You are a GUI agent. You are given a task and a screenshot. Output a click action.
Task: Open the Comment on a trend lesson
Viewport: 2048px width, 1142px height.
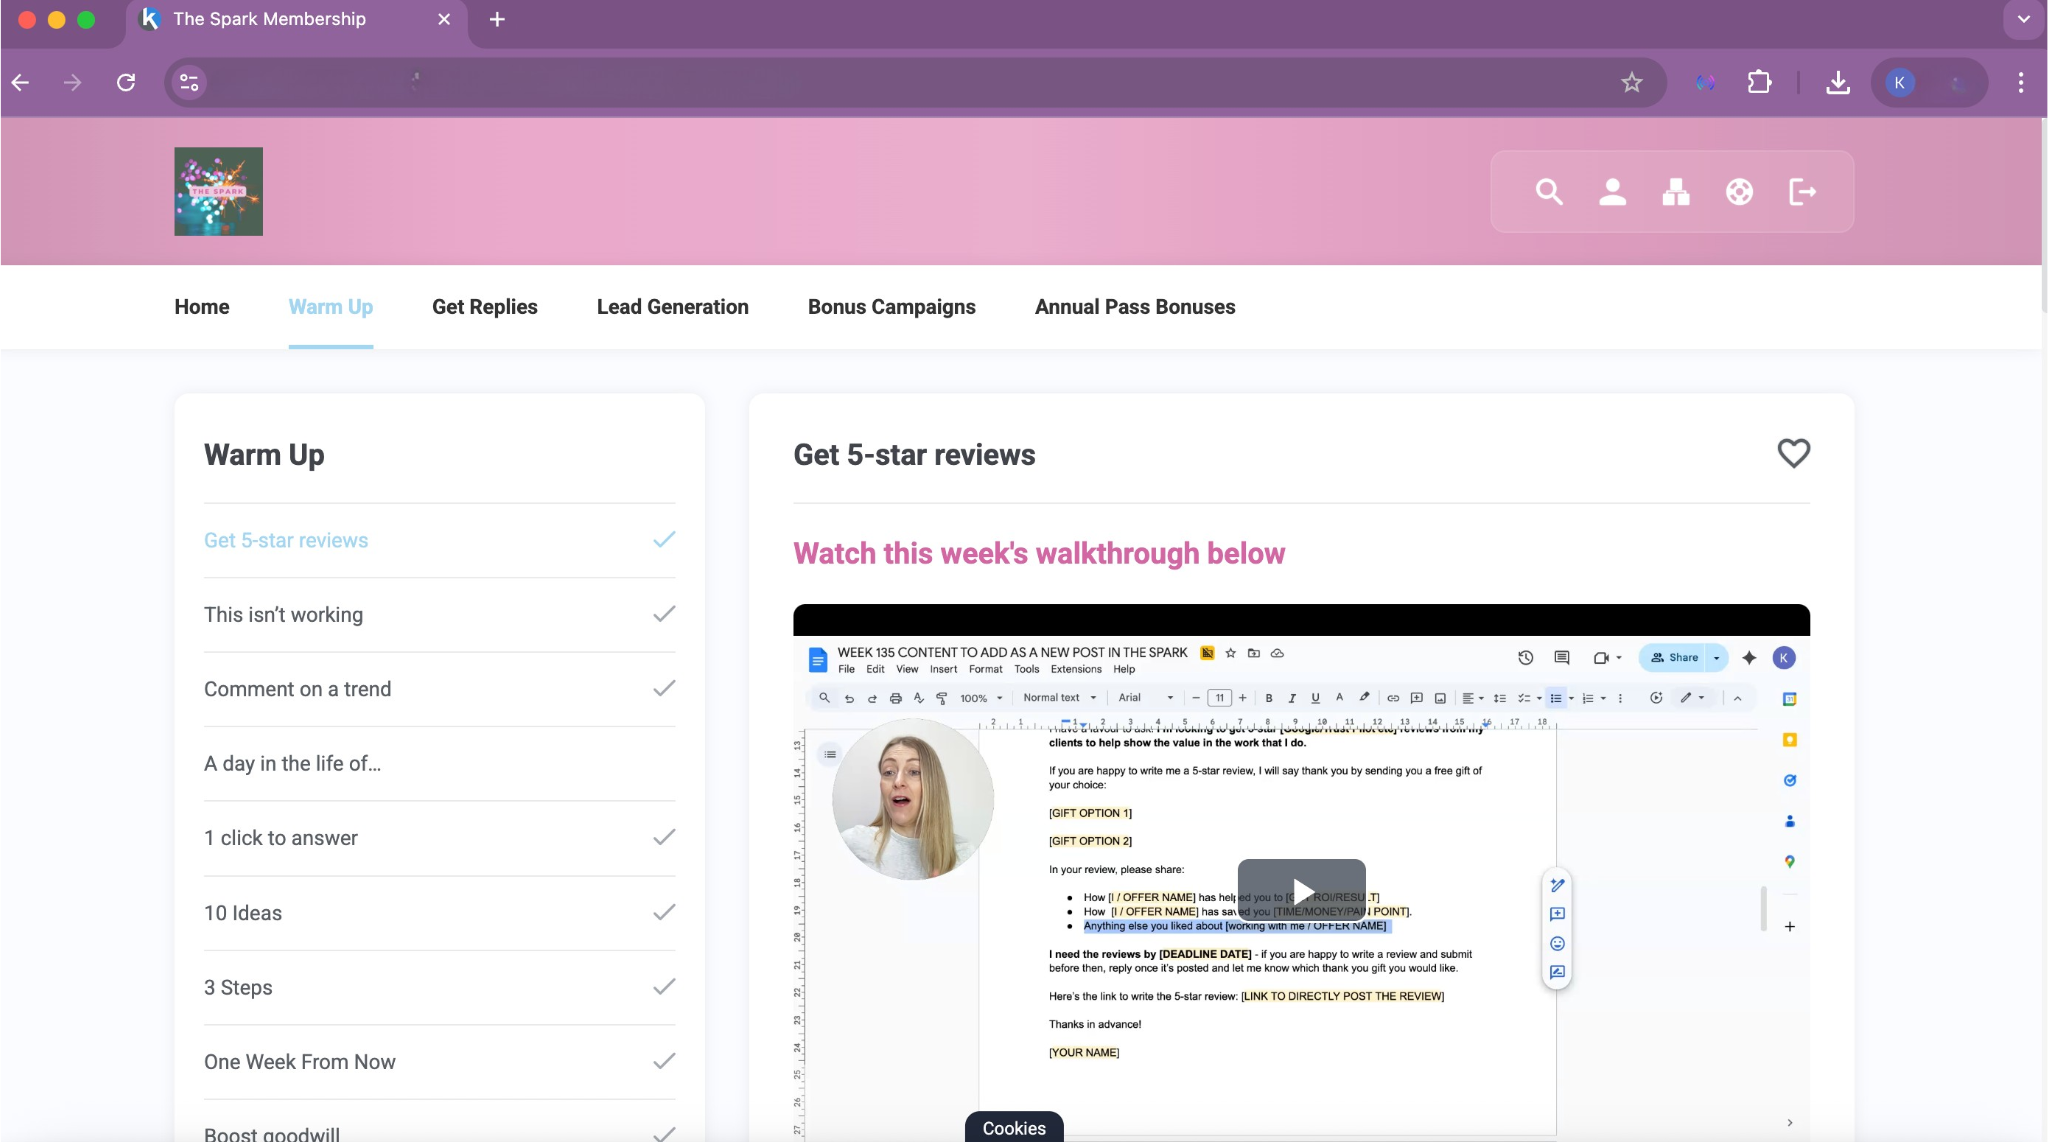pos(297,689)
